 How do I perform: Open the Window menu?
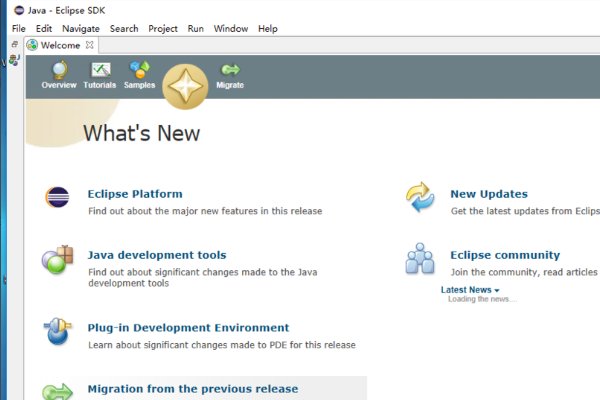pos(231,29)
